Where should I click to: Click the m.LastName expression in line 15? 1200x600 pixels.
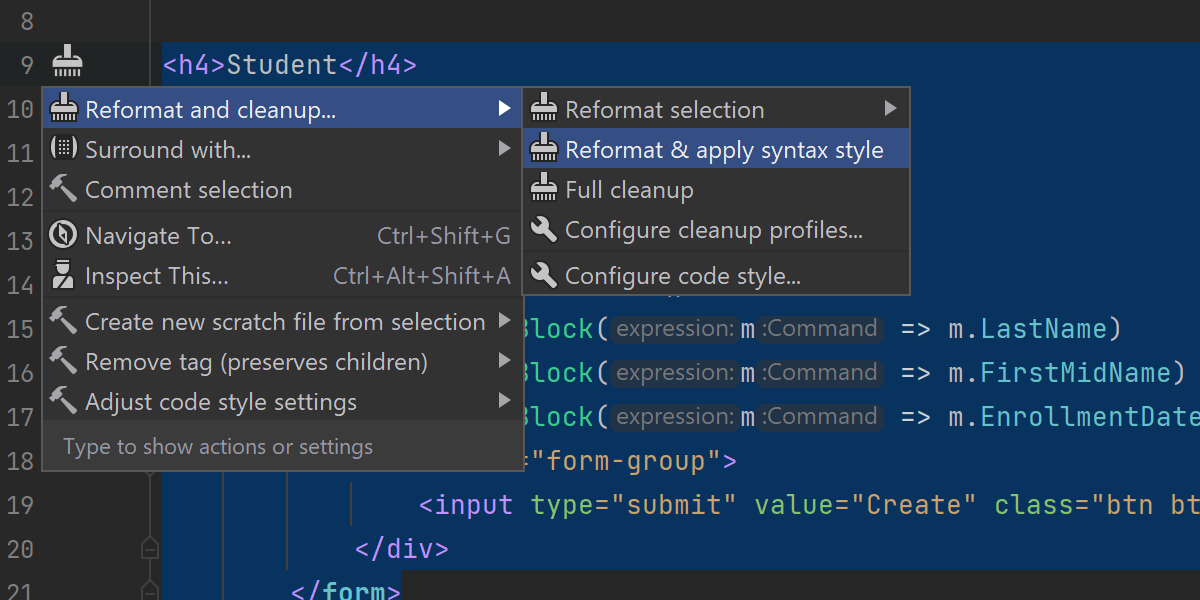(1034, 329)
